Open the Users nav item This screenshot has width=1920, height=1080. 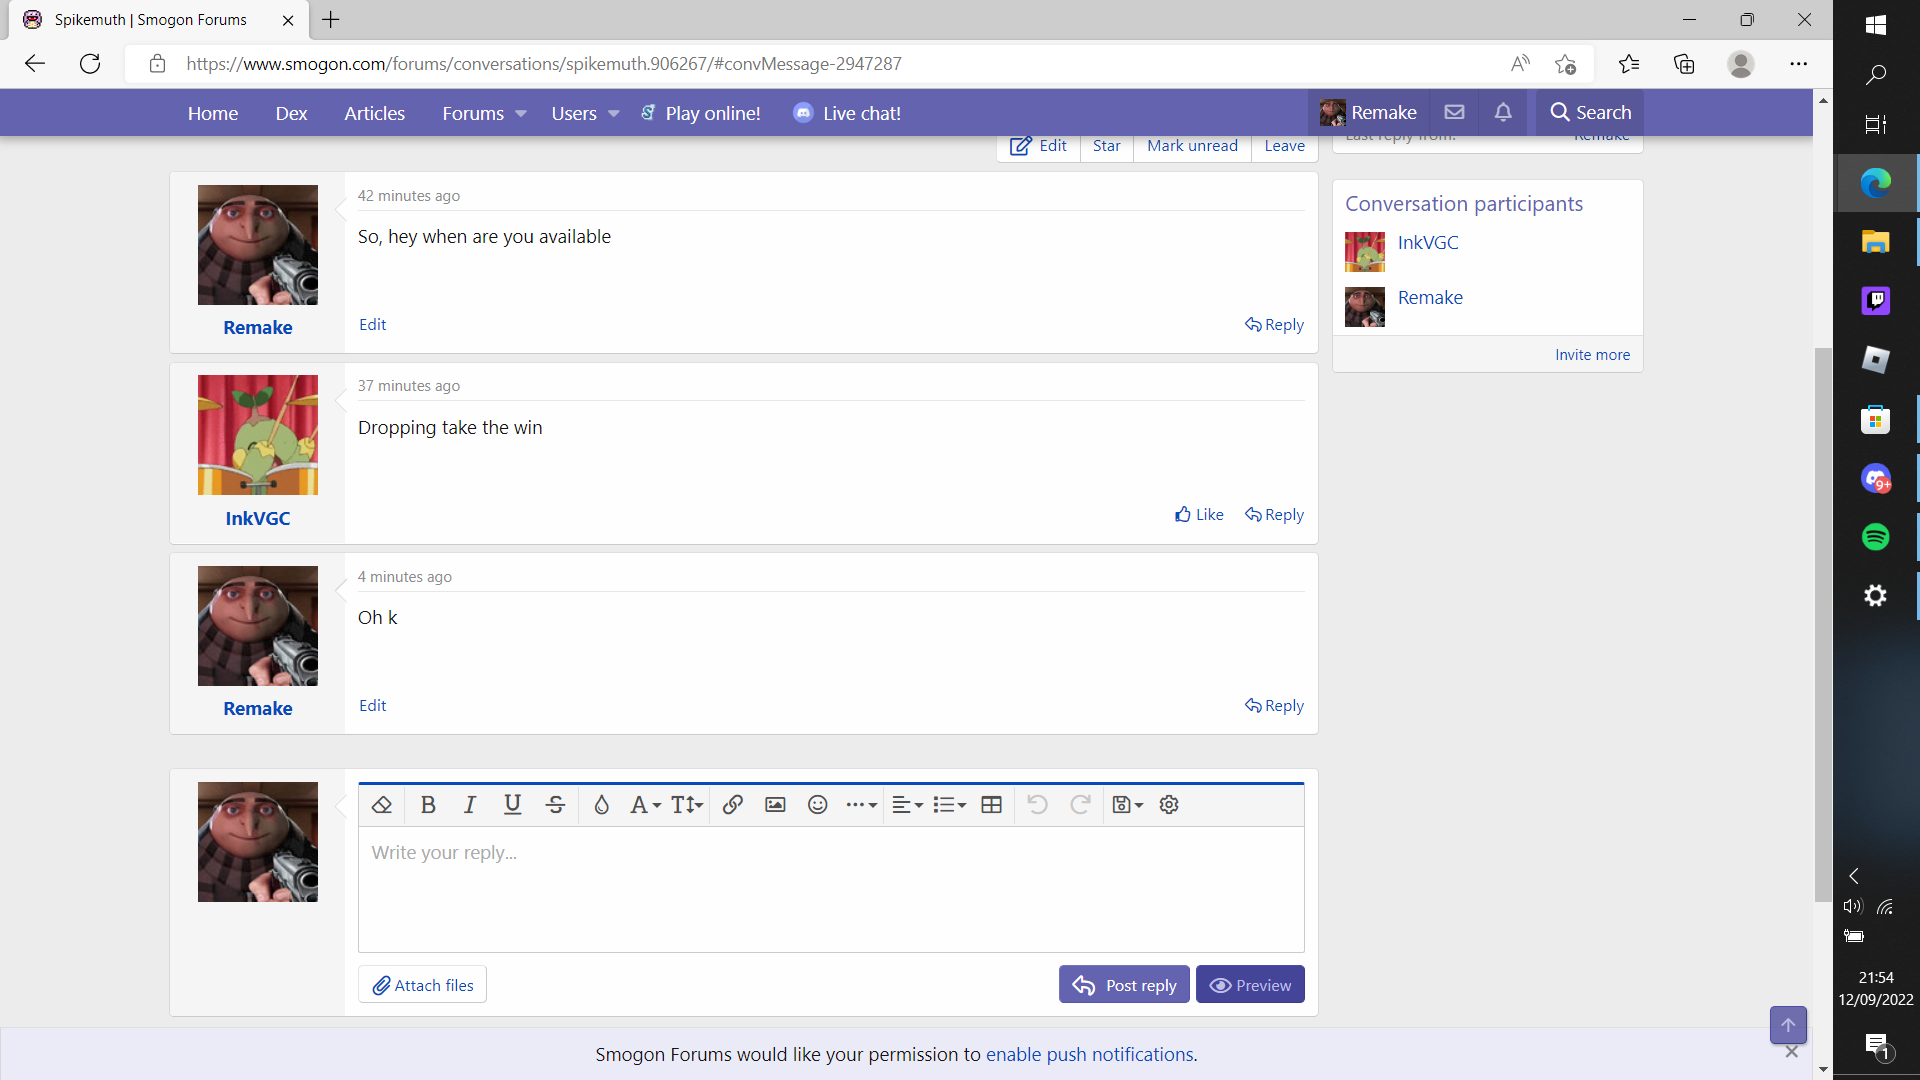574,113
